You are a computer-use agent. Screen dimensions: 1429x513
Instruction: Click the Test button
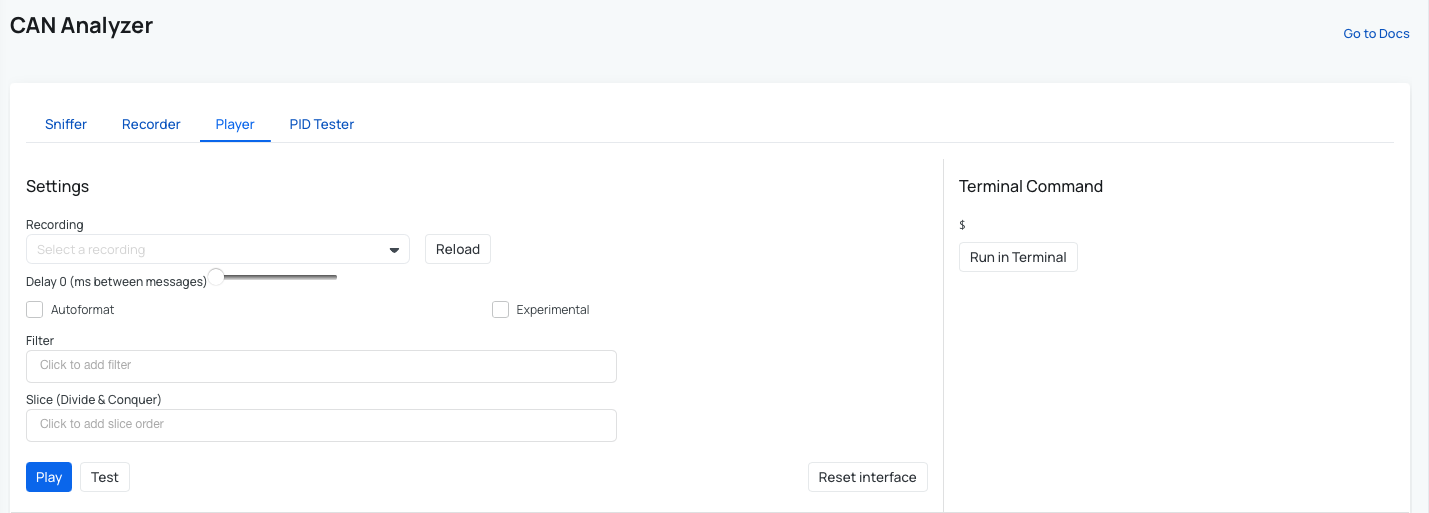(105, 477)
